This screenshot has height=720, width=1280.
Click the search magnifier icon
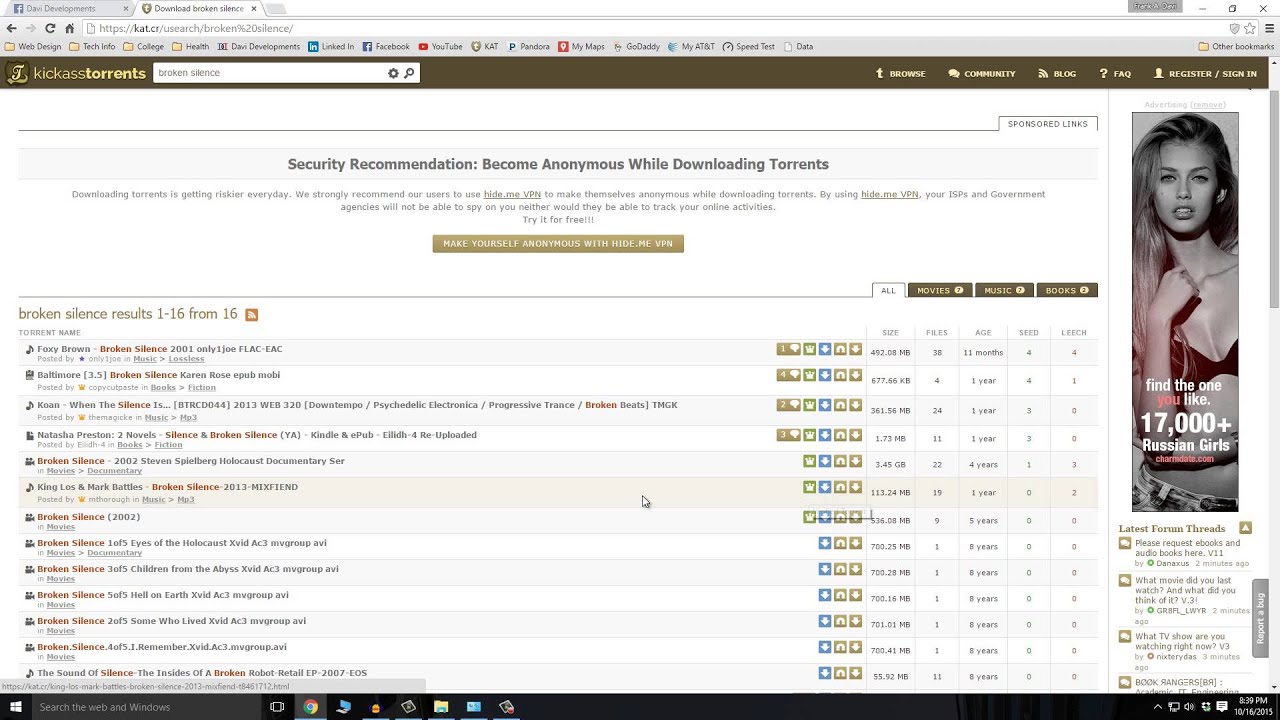(409, 73)
